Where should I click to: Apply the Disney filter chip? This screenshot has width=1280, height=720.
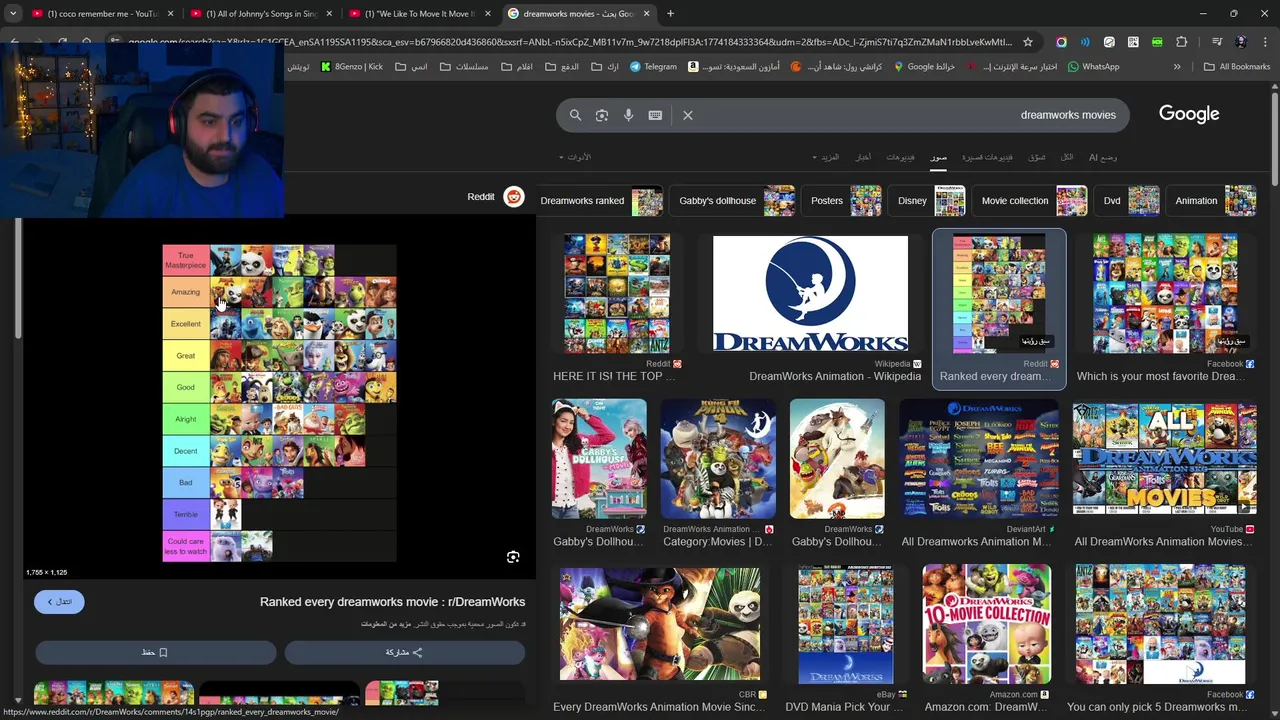929,201
